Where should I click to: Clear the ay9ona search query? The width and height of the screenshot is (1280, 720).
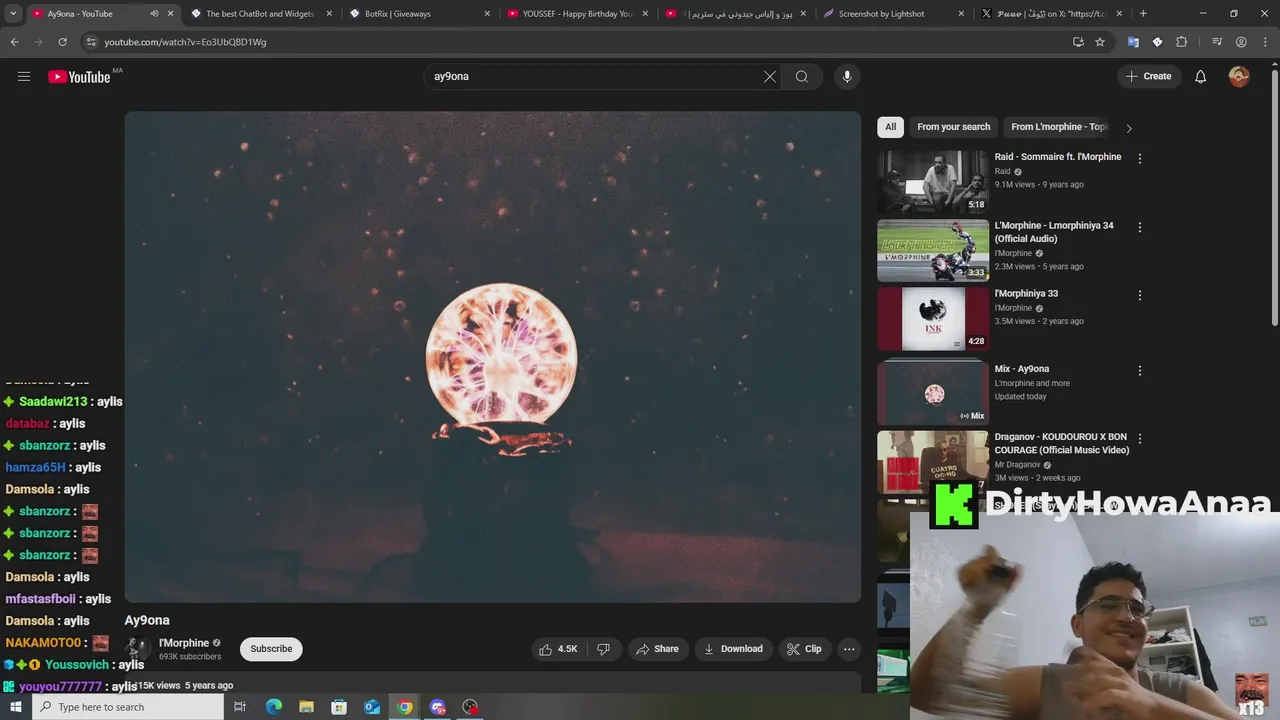(770, 76)
